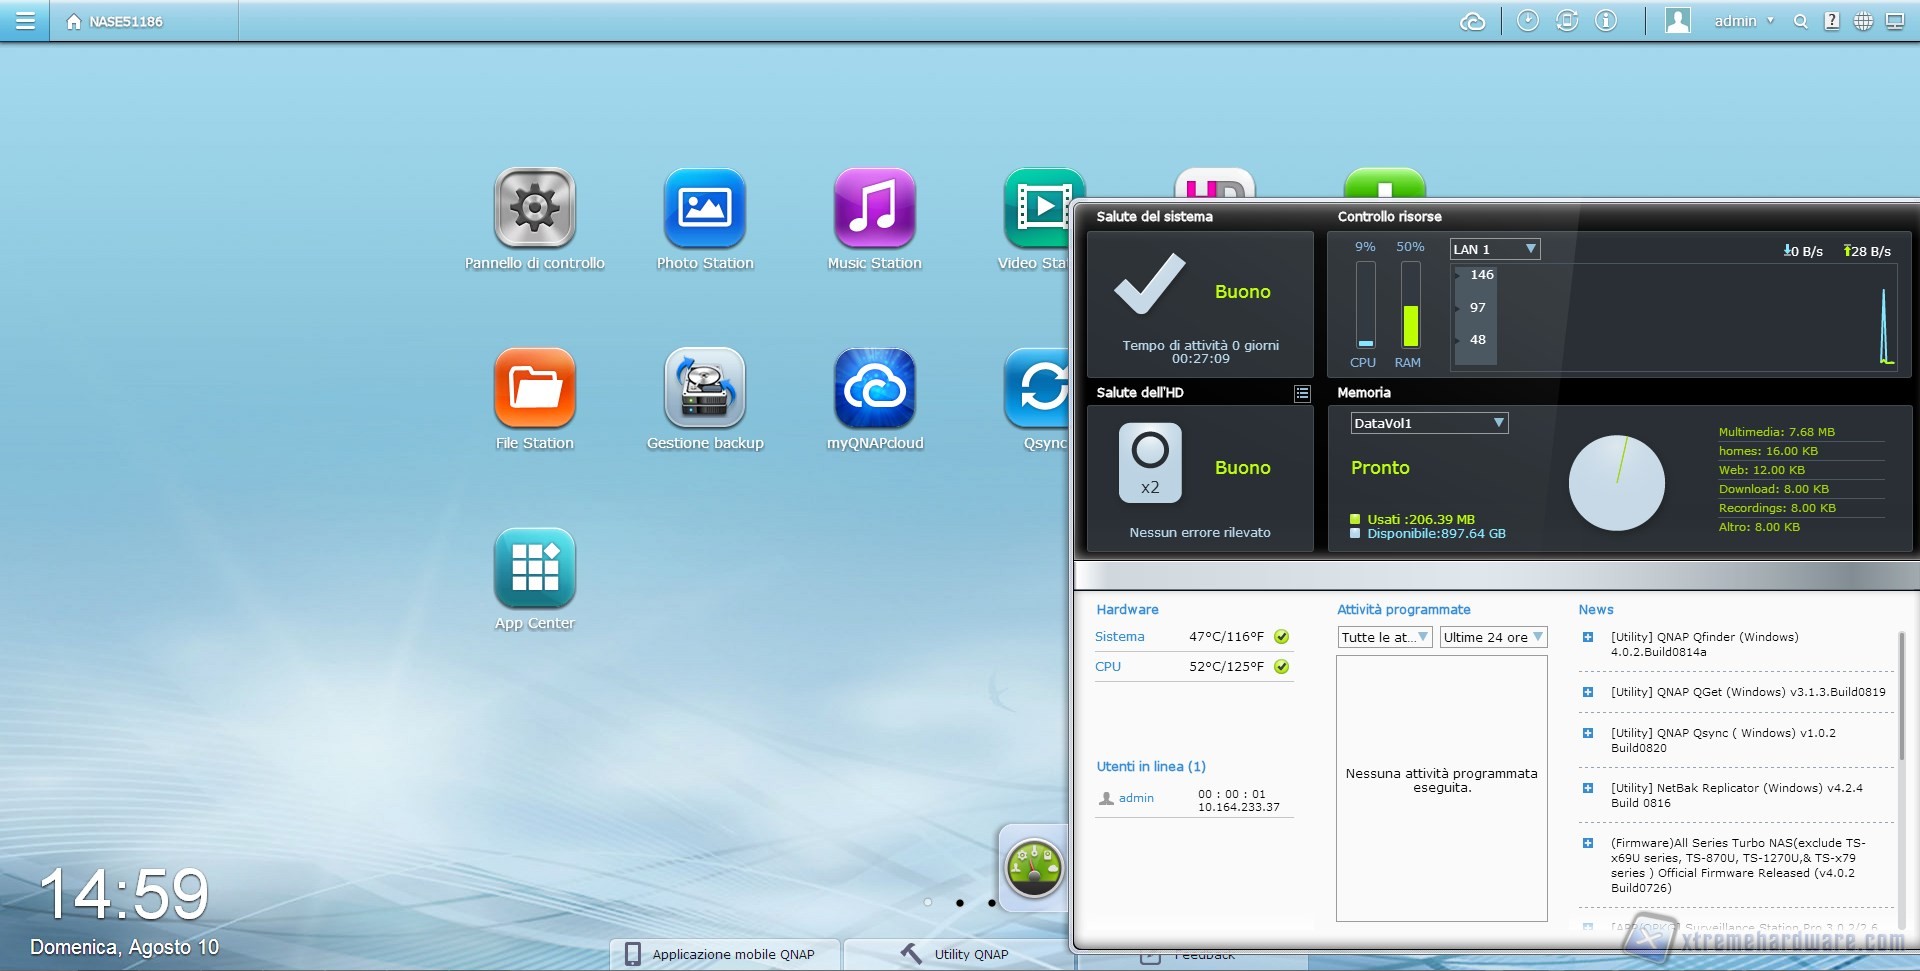Open myQNAPcloud app
This screenshot has height=971, width=1920.
(x=874, y=388)
